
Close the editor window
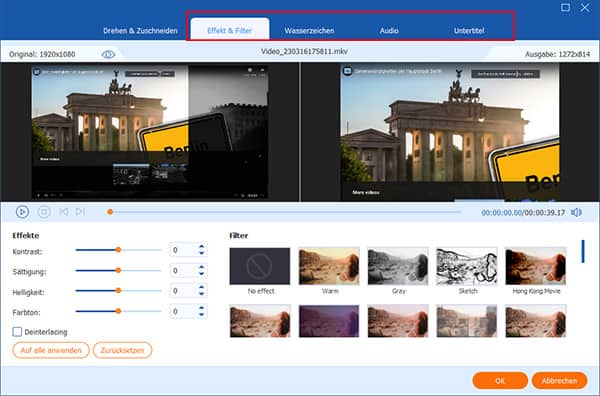tap(585, 7)
